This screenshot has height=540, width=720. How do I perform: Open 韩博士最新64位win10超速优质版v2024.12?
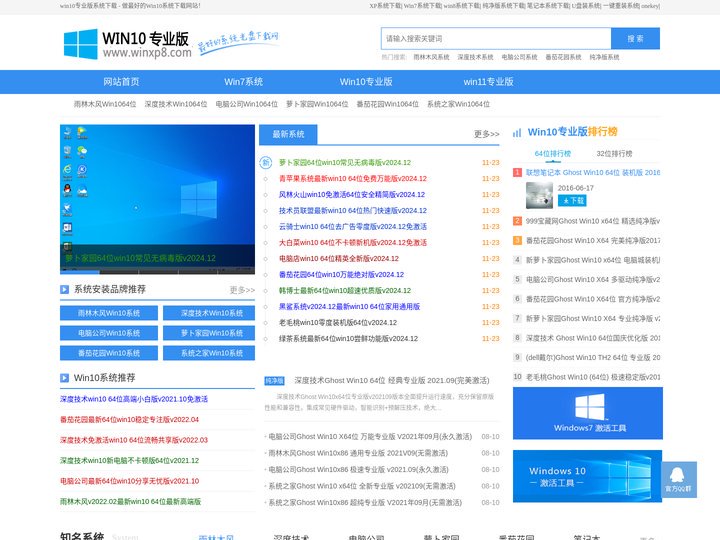[345, 291]
